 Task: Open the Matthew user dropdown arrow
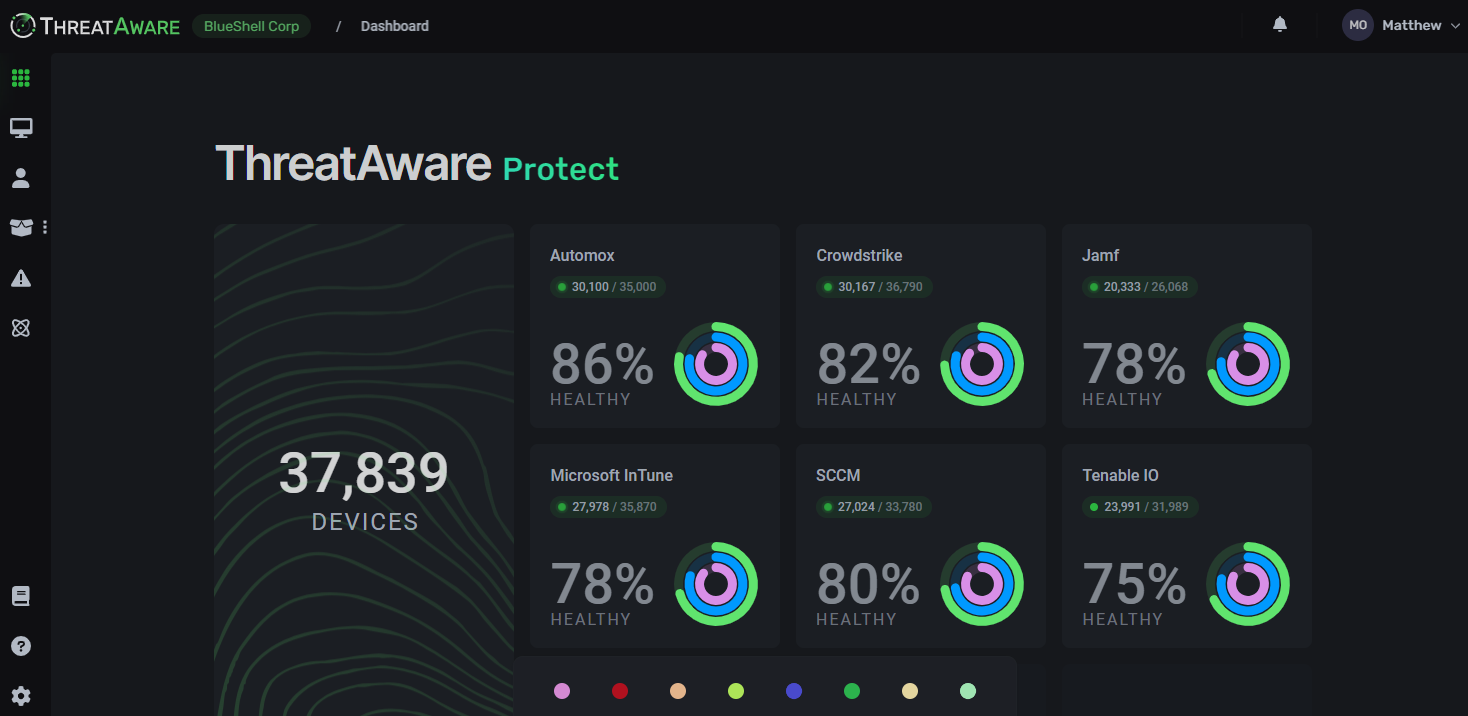click(x=1455, y=26)
